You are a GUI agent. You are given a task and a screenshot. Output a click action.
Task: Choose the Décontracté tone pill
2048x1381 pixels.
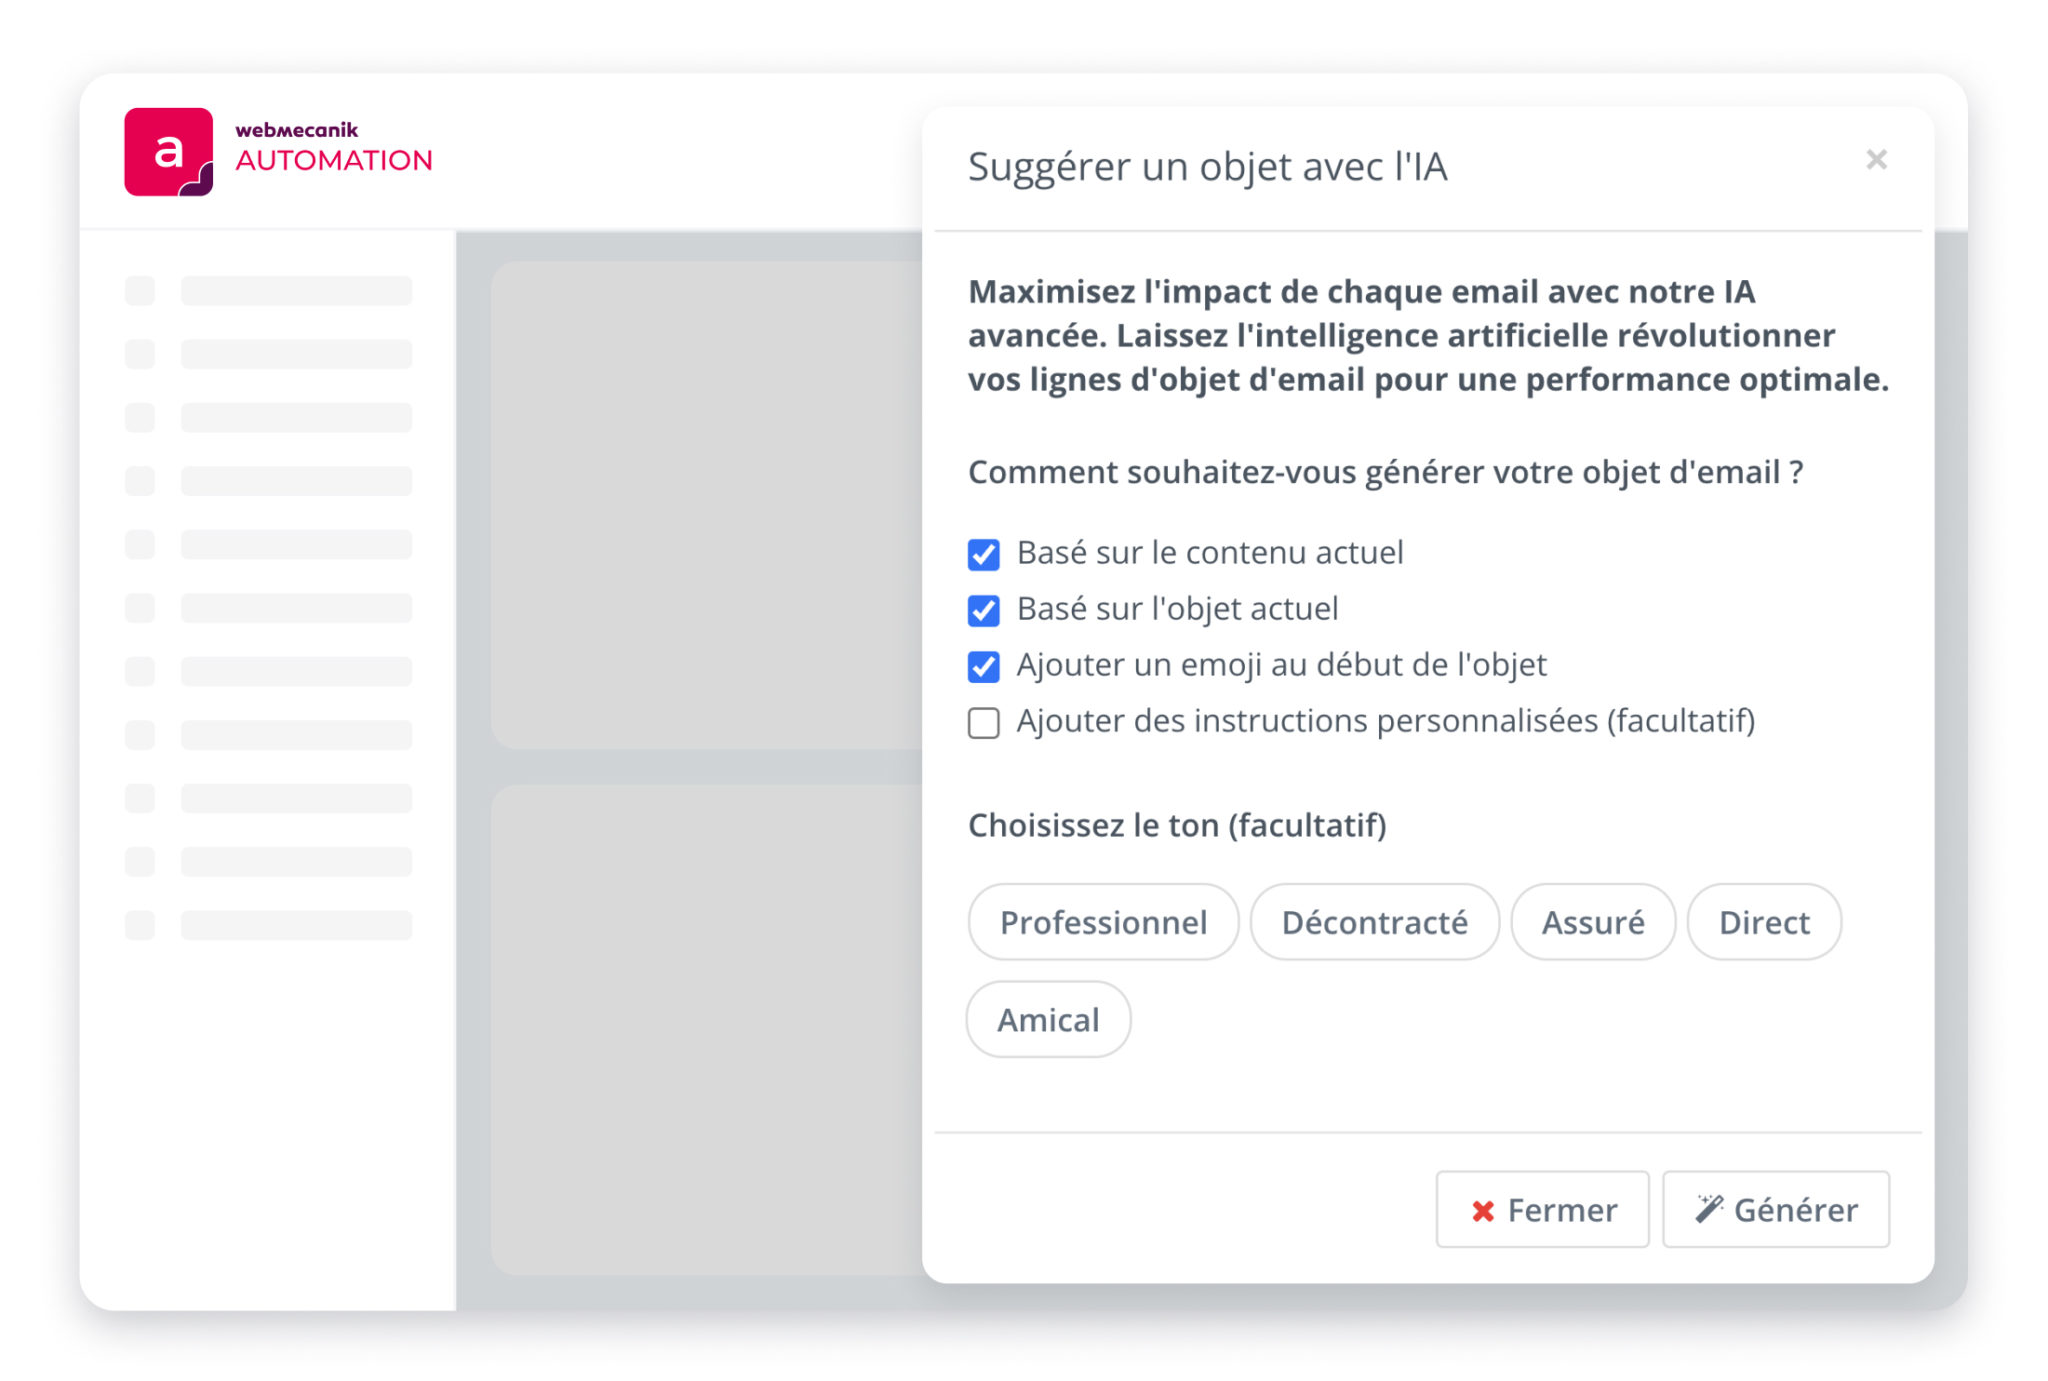(1374, 922)
